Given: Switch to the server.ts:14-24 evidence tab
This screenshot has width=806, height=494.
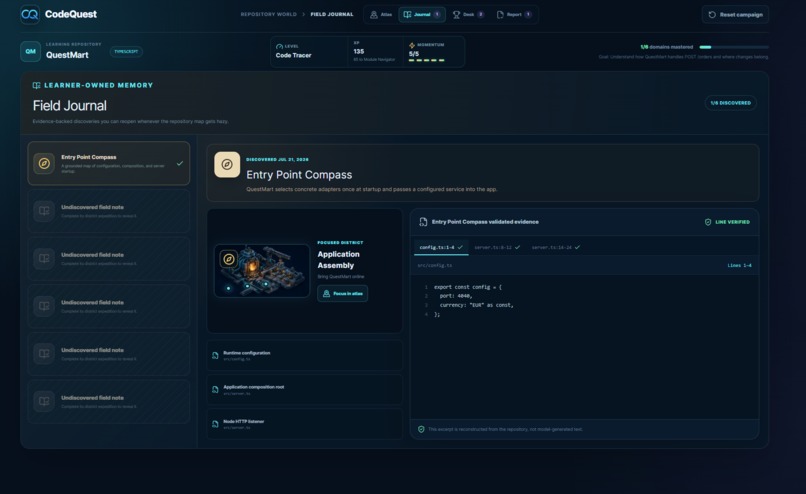Looking at the screenshot, I should [556, 247].
